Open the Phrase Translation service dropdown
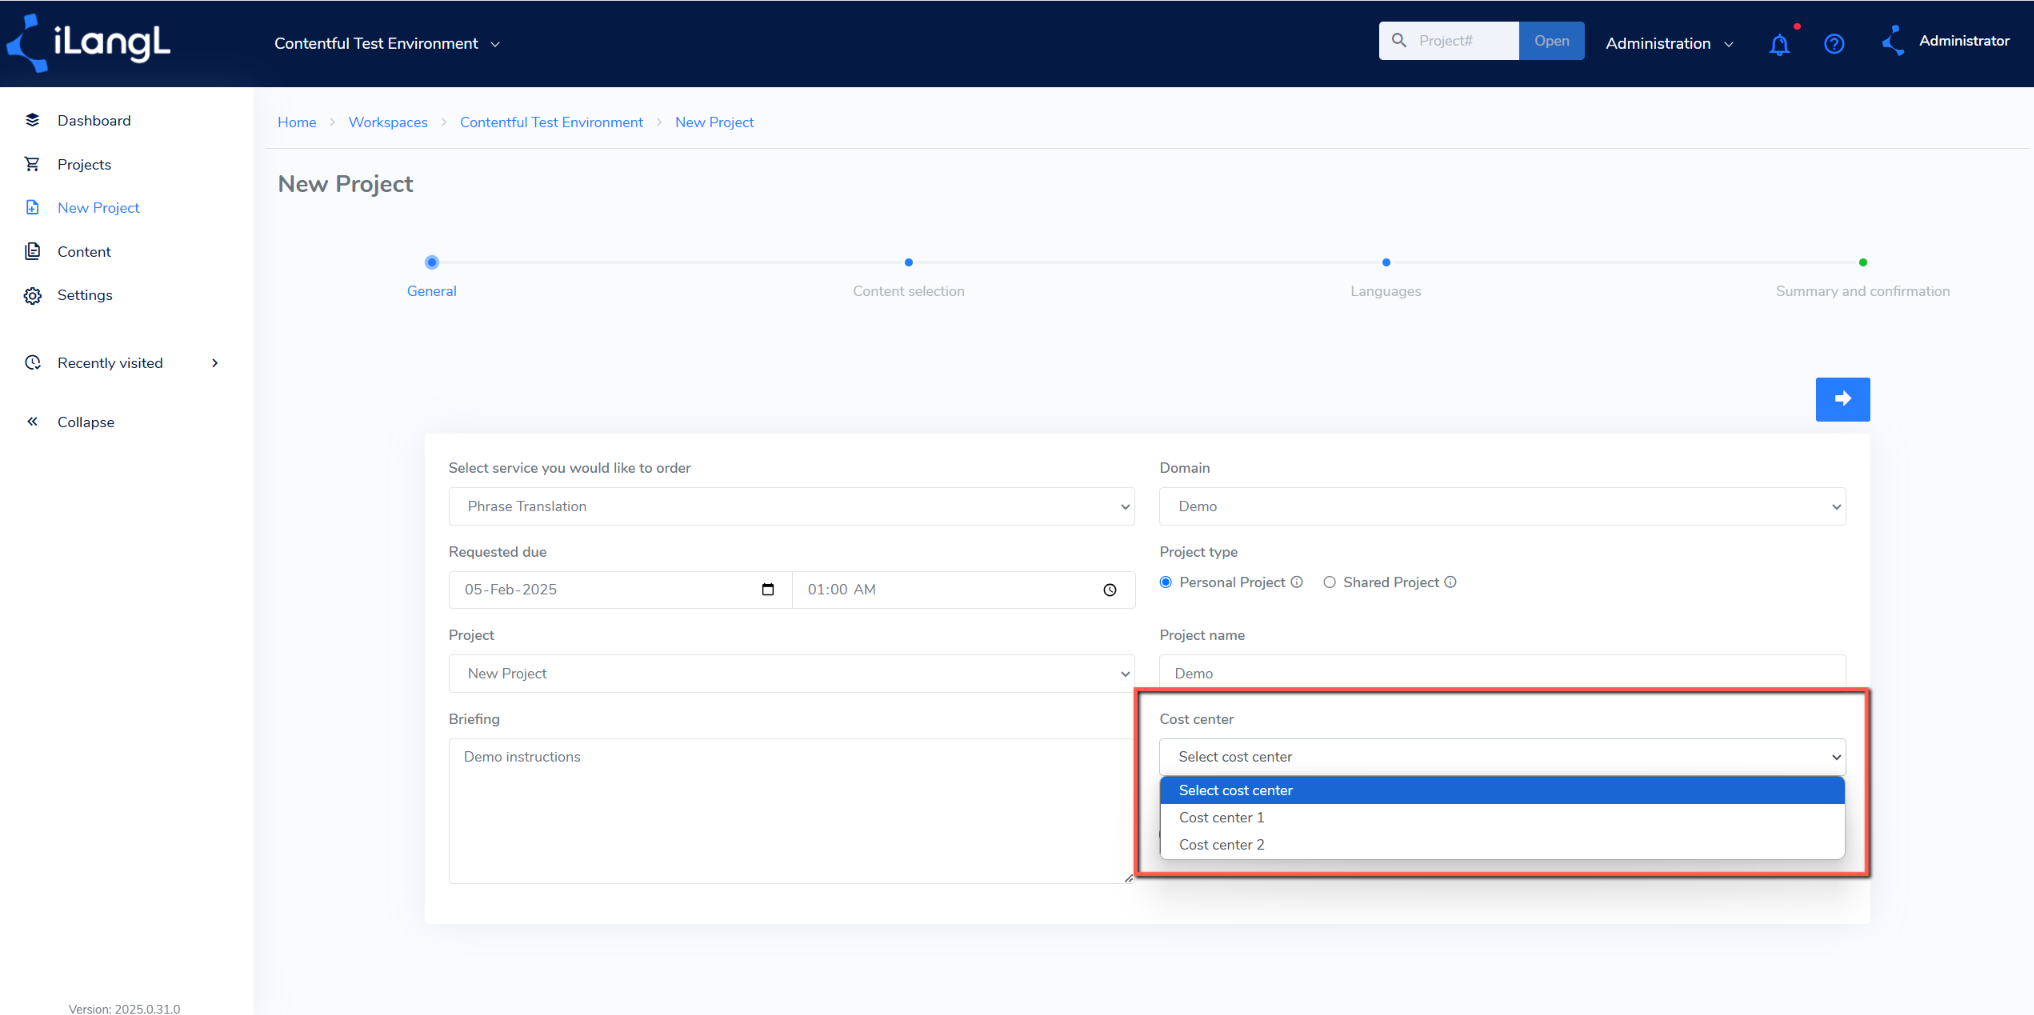 coord(792,506)
